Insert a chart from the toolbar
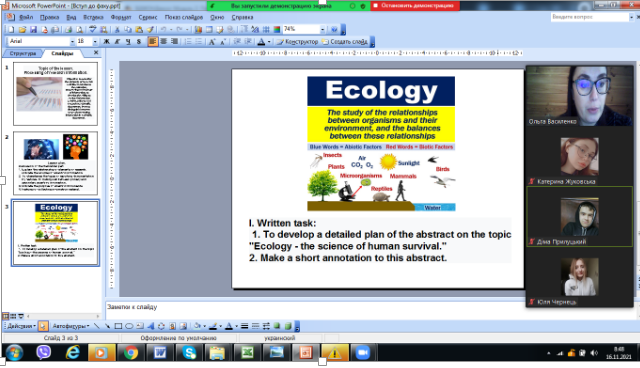This screenshot has height=368, width=640. point(198,29)
